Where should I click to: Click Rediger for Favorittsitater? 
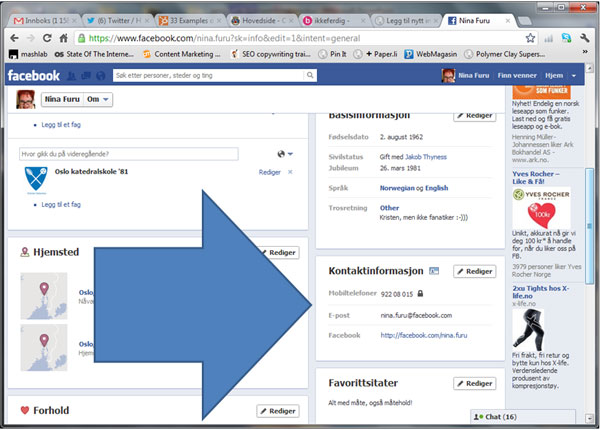click(x=474, y=383)
